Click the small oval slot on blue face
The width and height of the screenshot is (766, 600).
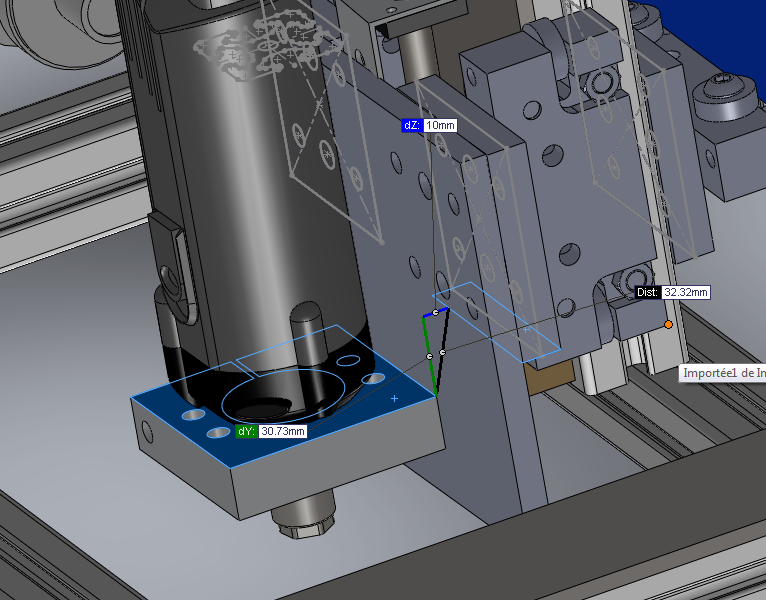coord(348,359)
